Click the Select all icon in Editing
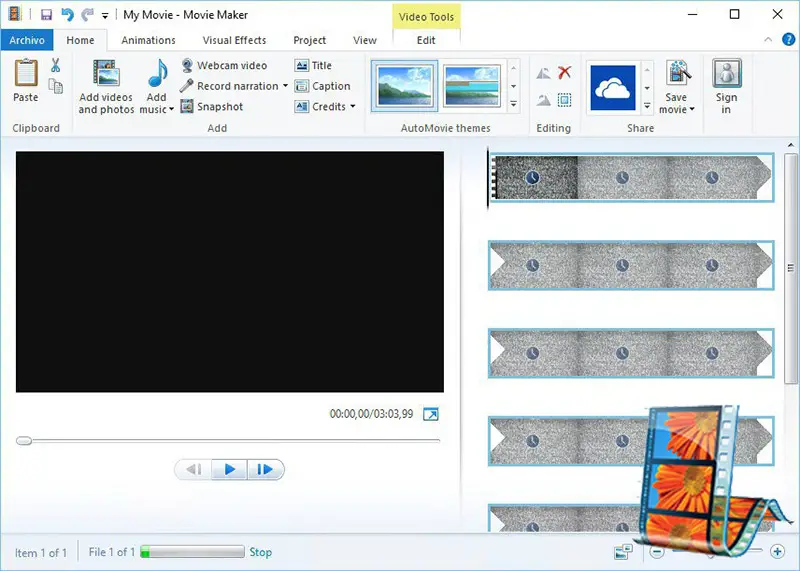This screenshot has height=571, width=800. (x=564, y=100)
